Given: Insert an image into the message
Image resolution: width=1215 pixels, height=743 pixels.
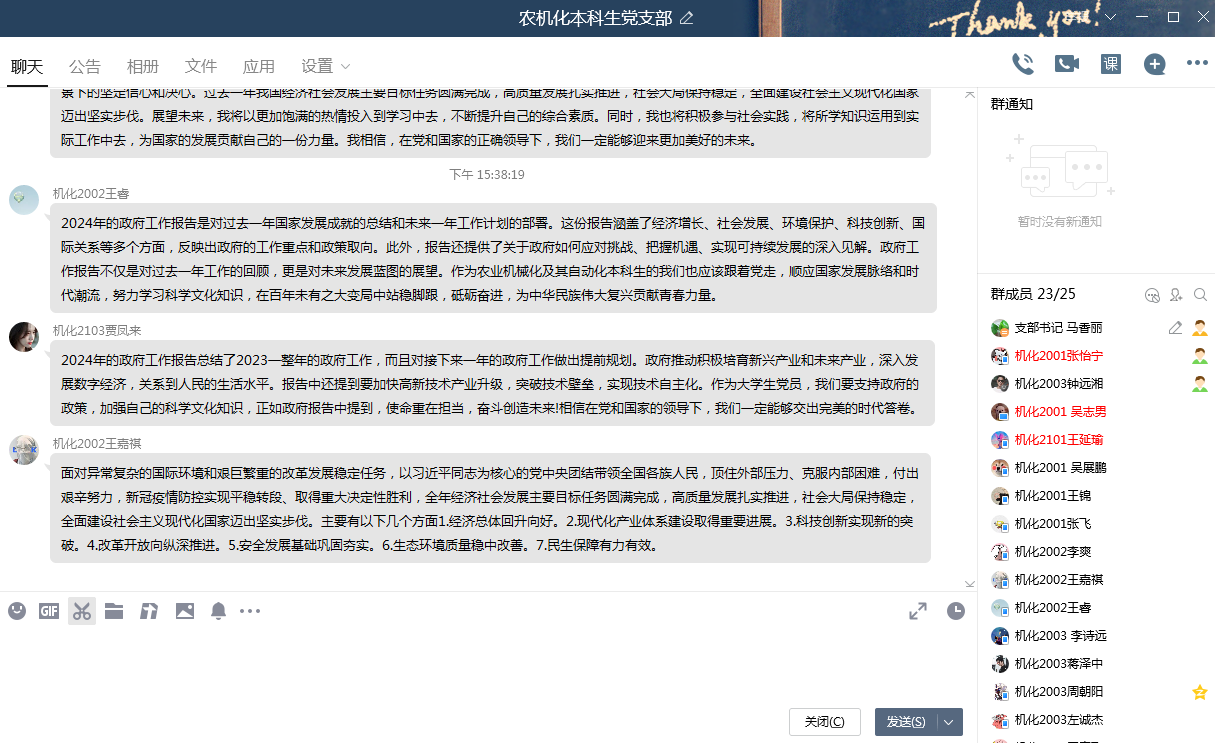Looking at the screenshot, I should (184, 611).
